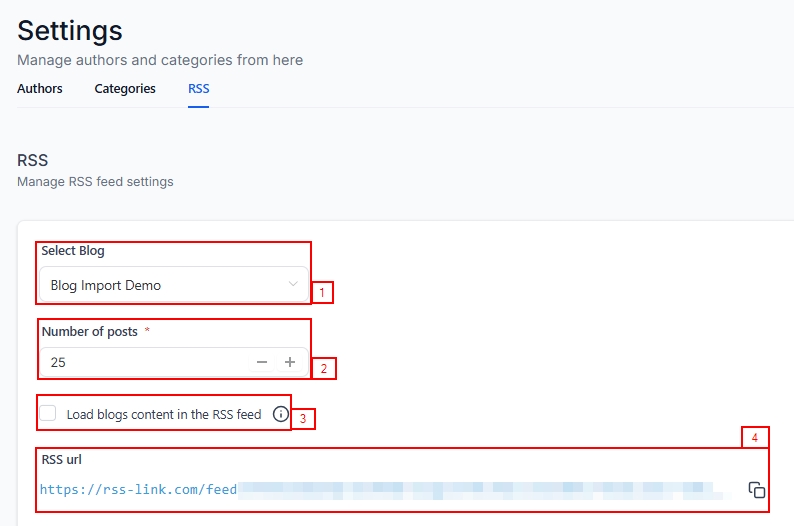Open the Categories tab

pyautogui.click(x=125, y=89)
